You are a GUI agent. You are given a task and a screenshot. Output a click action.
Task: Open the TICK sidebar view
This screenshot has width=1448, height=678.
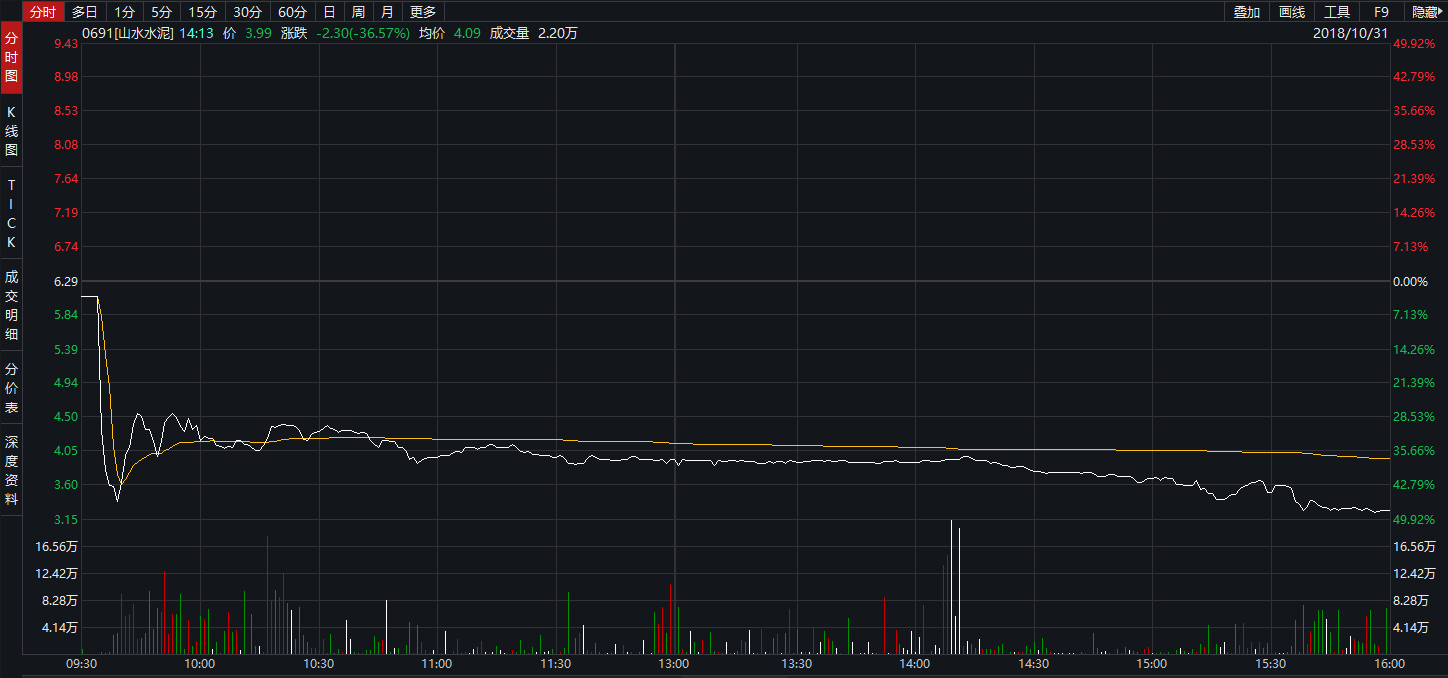11,214
